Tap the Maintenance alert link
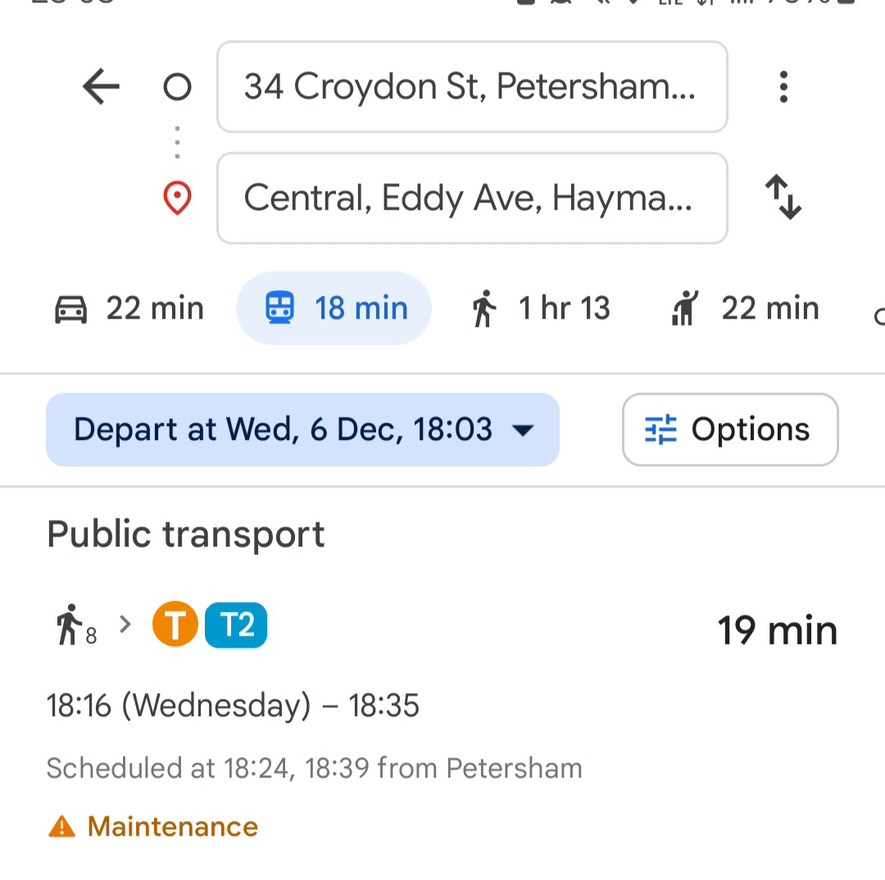 tap(173, 826)
